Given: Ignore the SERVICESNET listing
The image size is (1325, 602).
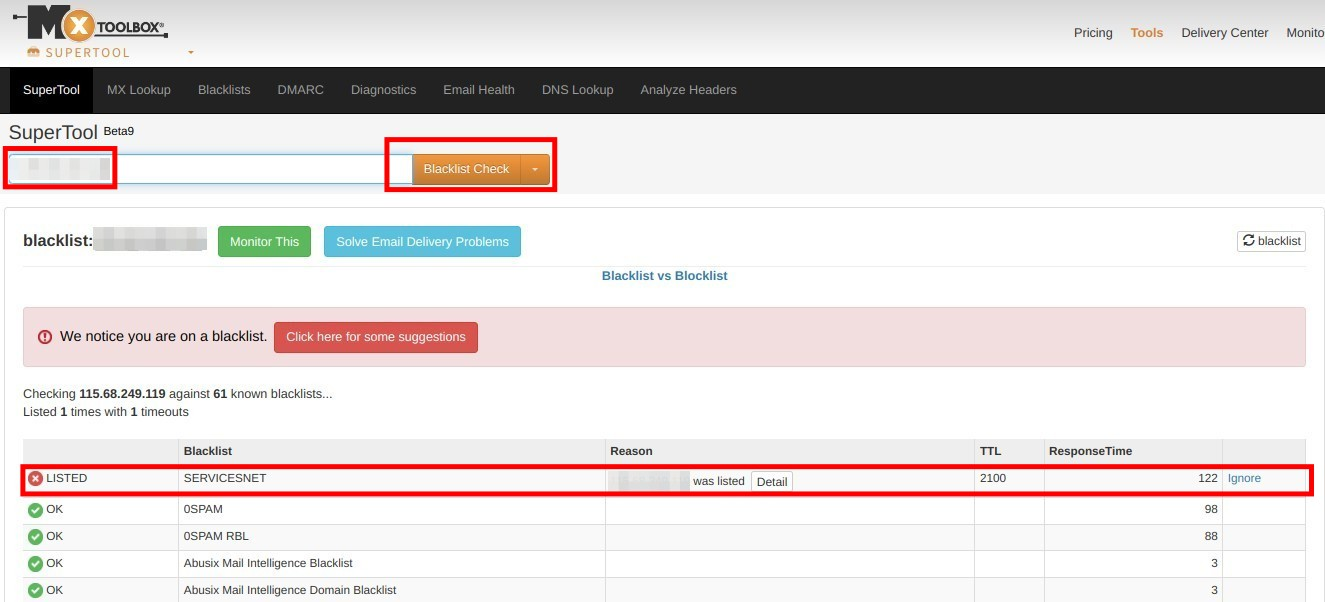Looking at the screenshot, I should coord(1244,478).
